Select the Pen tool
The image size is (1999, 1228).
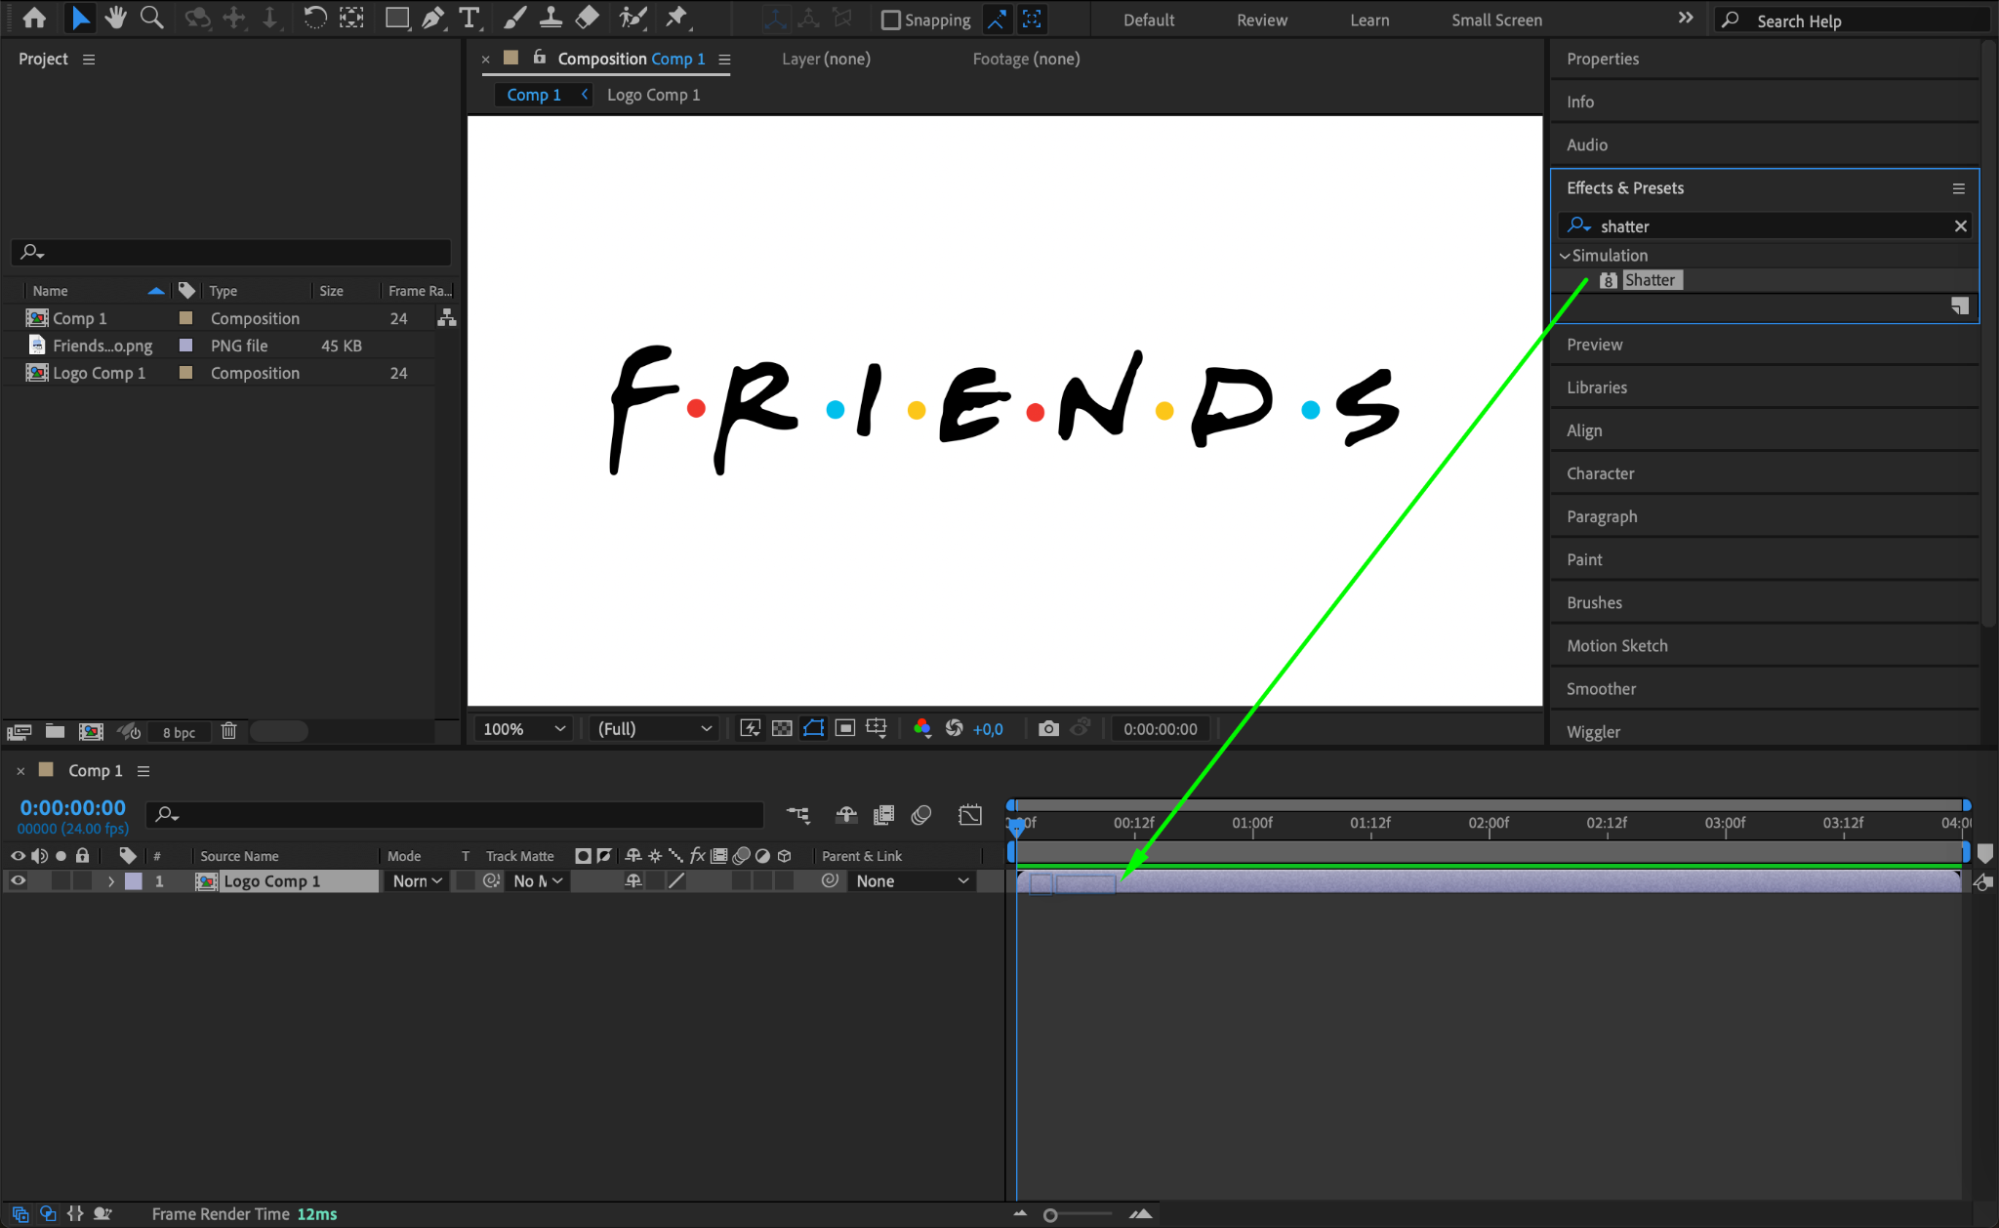pyautogui.click(x=433, y=17)
